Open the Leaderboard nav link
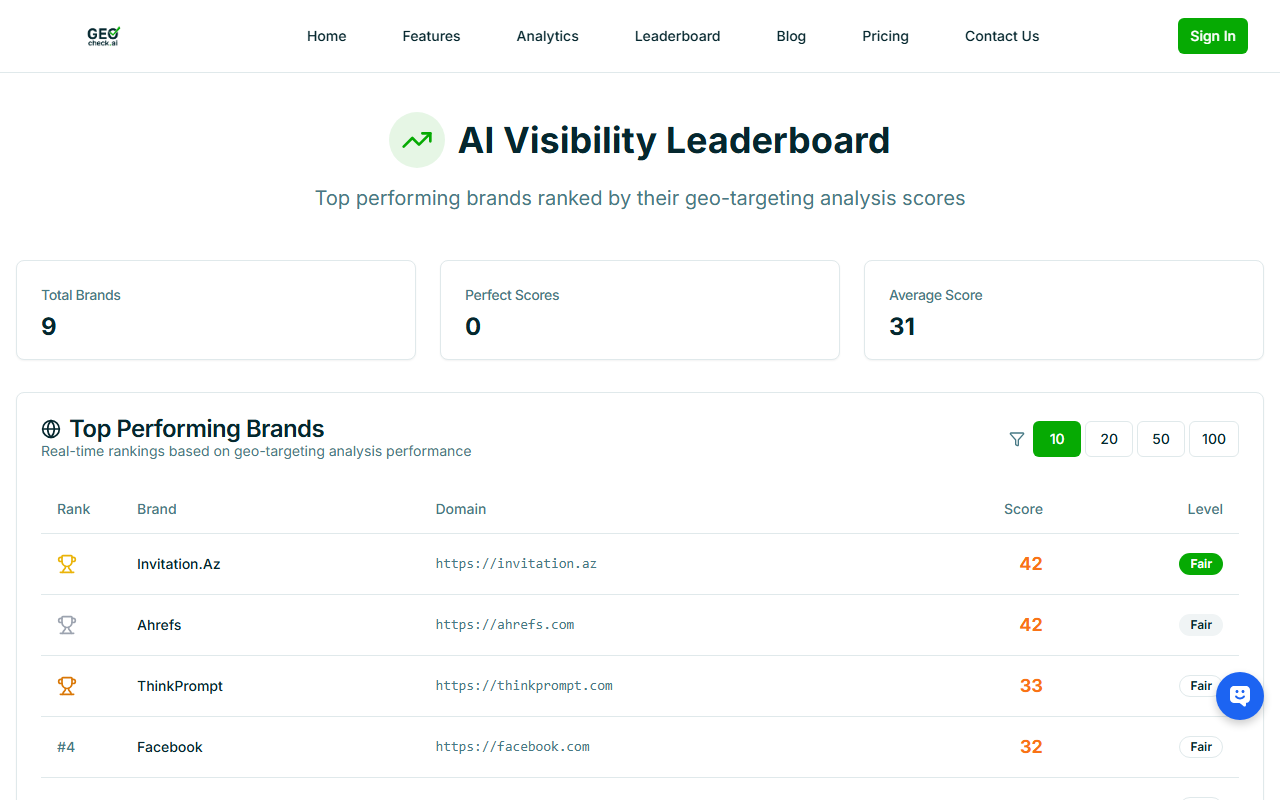 (678, 36)
